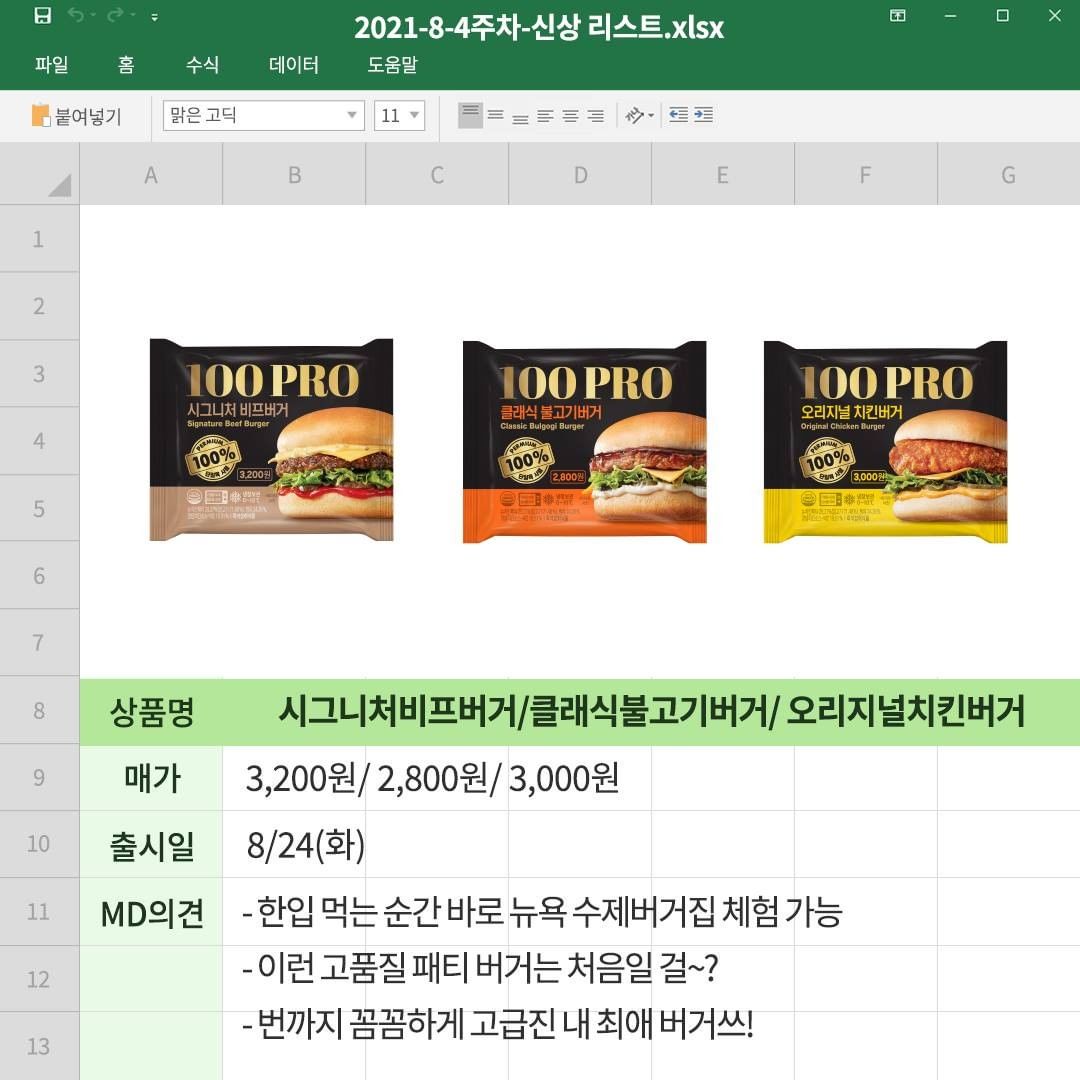Select column C header
Screen dimensions: 1080x1080
(437, 174)
